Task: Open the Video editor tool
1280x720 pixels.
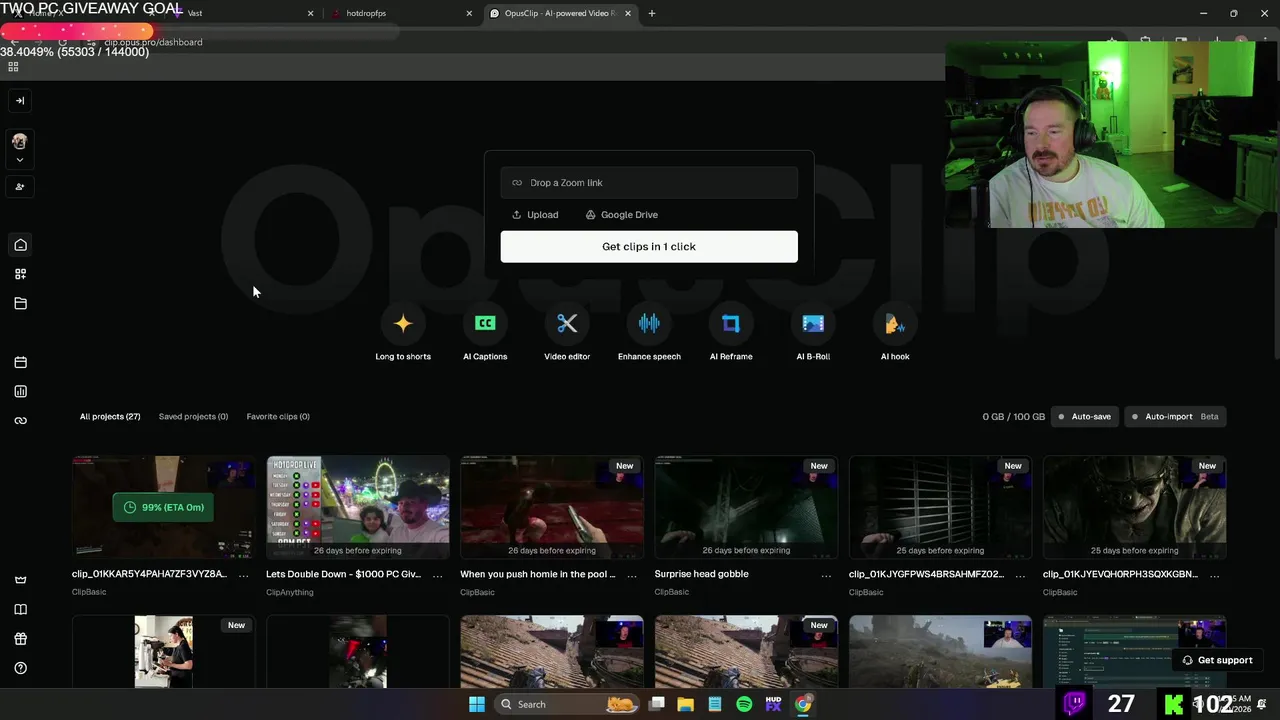Action: [x=567, y=334]
